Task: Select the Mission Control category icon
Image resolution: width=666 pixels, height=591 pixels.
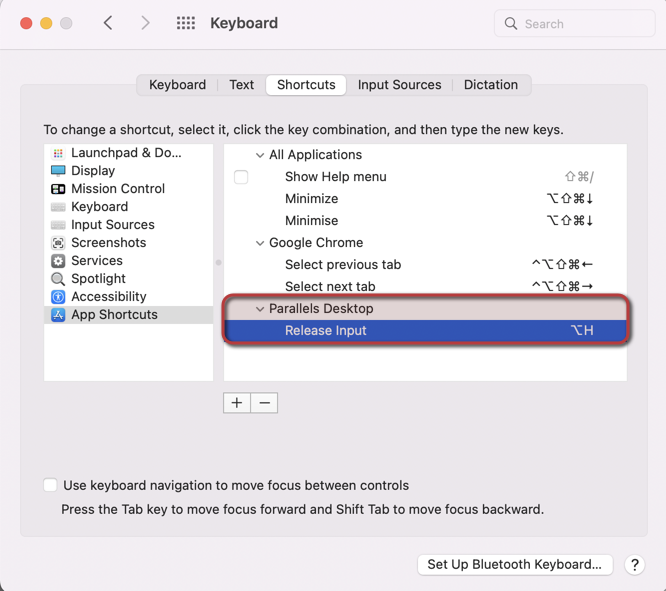Action: (x=58, y=189)
